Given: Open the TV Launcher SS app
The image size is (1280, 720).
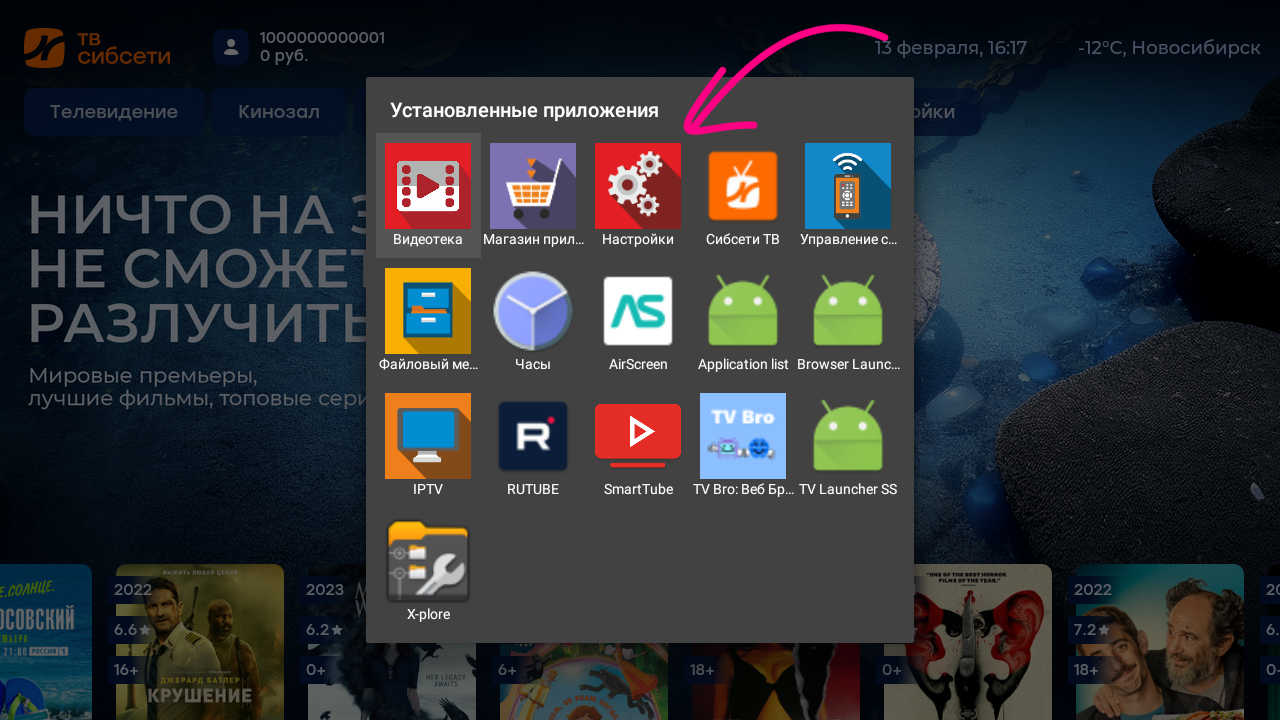Looking at the screenshot, I should [x=848, y=445].
